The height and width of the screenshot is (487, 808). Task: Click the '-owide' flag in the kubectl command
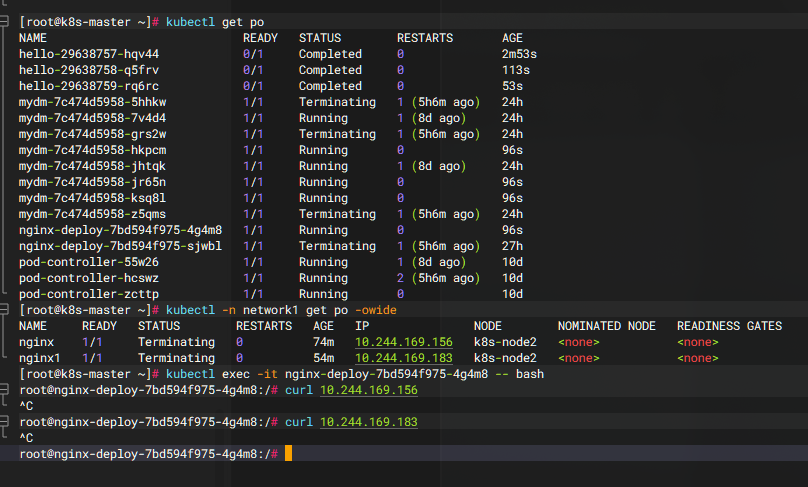tap(376, 310)
